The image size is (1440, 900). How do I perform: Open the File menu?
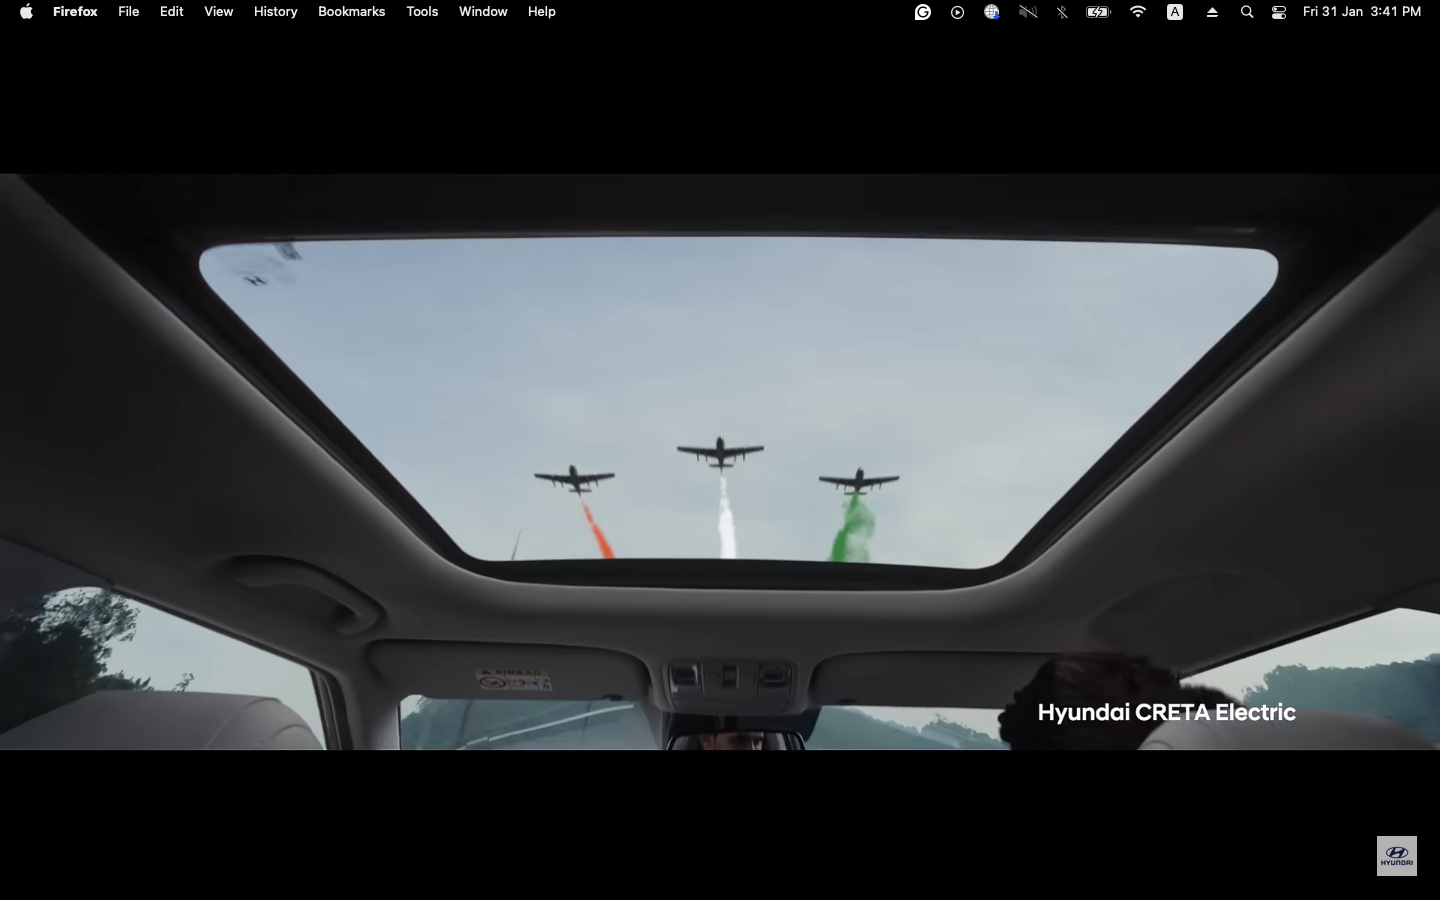pos(128,12)
